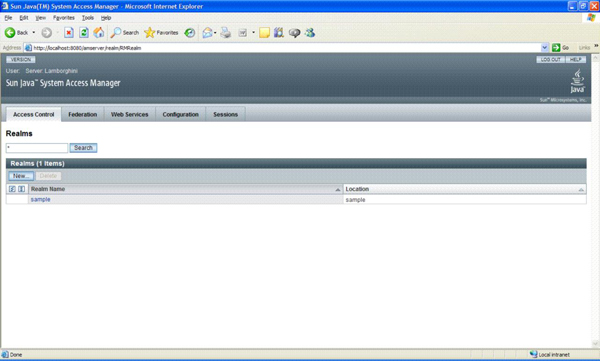Viewport: 600px width, 361px height.
Task: Click the browser Back button
Action: click(x=16, y=33)
